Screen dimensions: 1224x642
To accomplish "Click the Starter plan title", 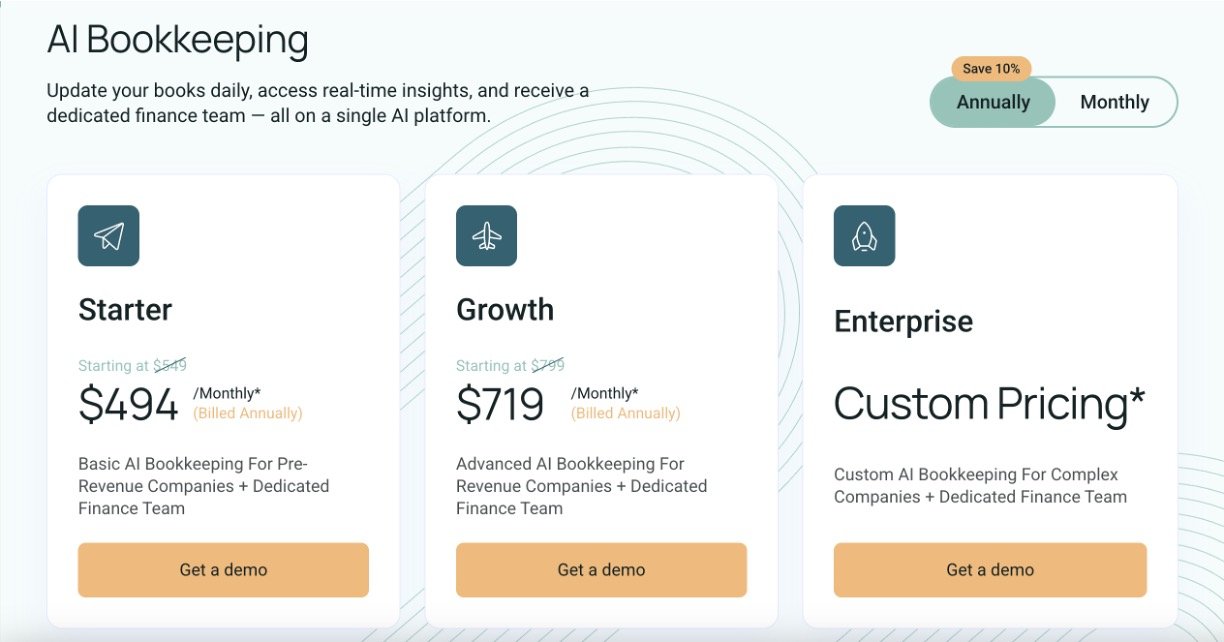I will pyautogui.click(x=125, y=310).
